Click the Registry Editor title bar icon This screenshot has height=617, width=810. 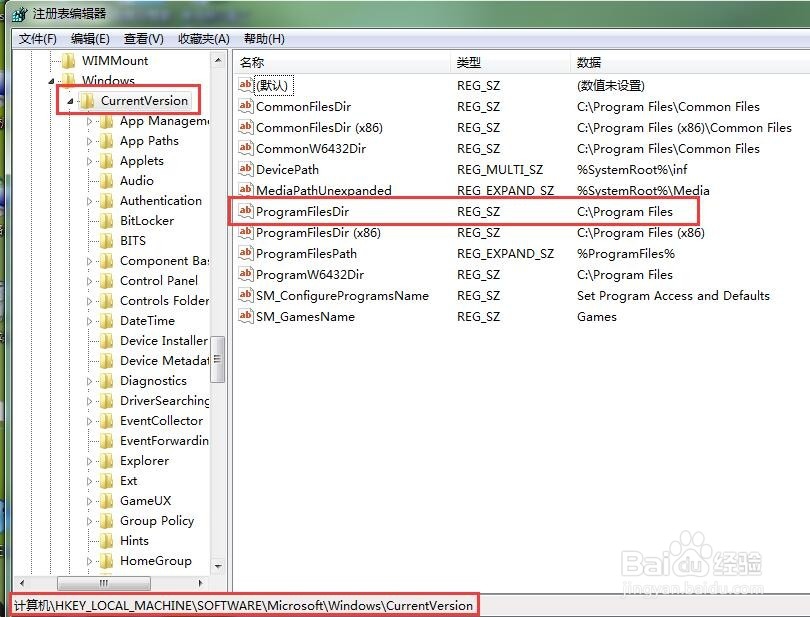pyautogui.click(x=20, y=14)
